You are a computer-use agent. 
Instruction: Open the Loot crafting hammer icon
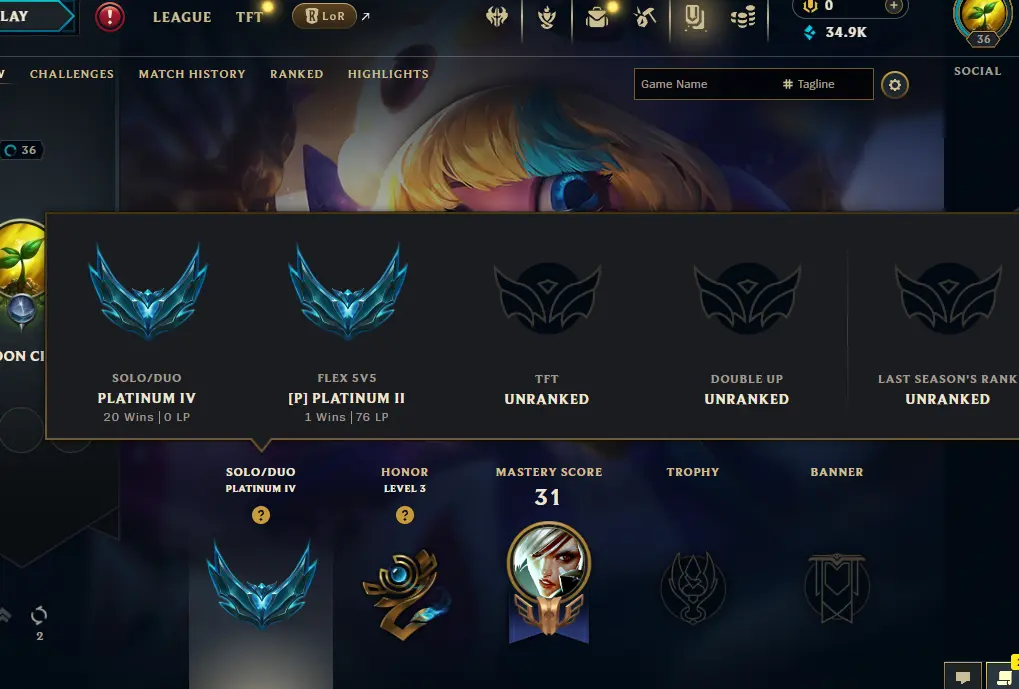click(645, 17)
